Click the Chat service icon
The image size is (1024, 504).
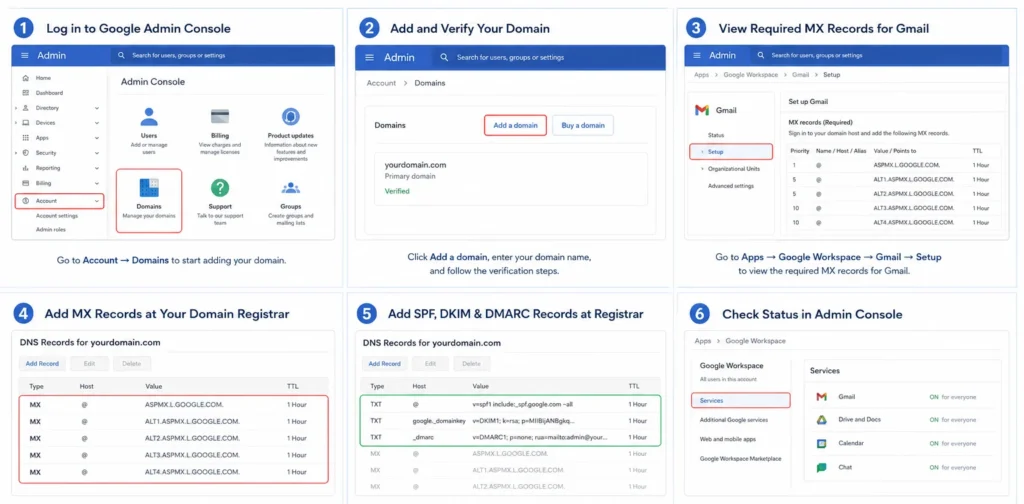[x=822, y=467]
